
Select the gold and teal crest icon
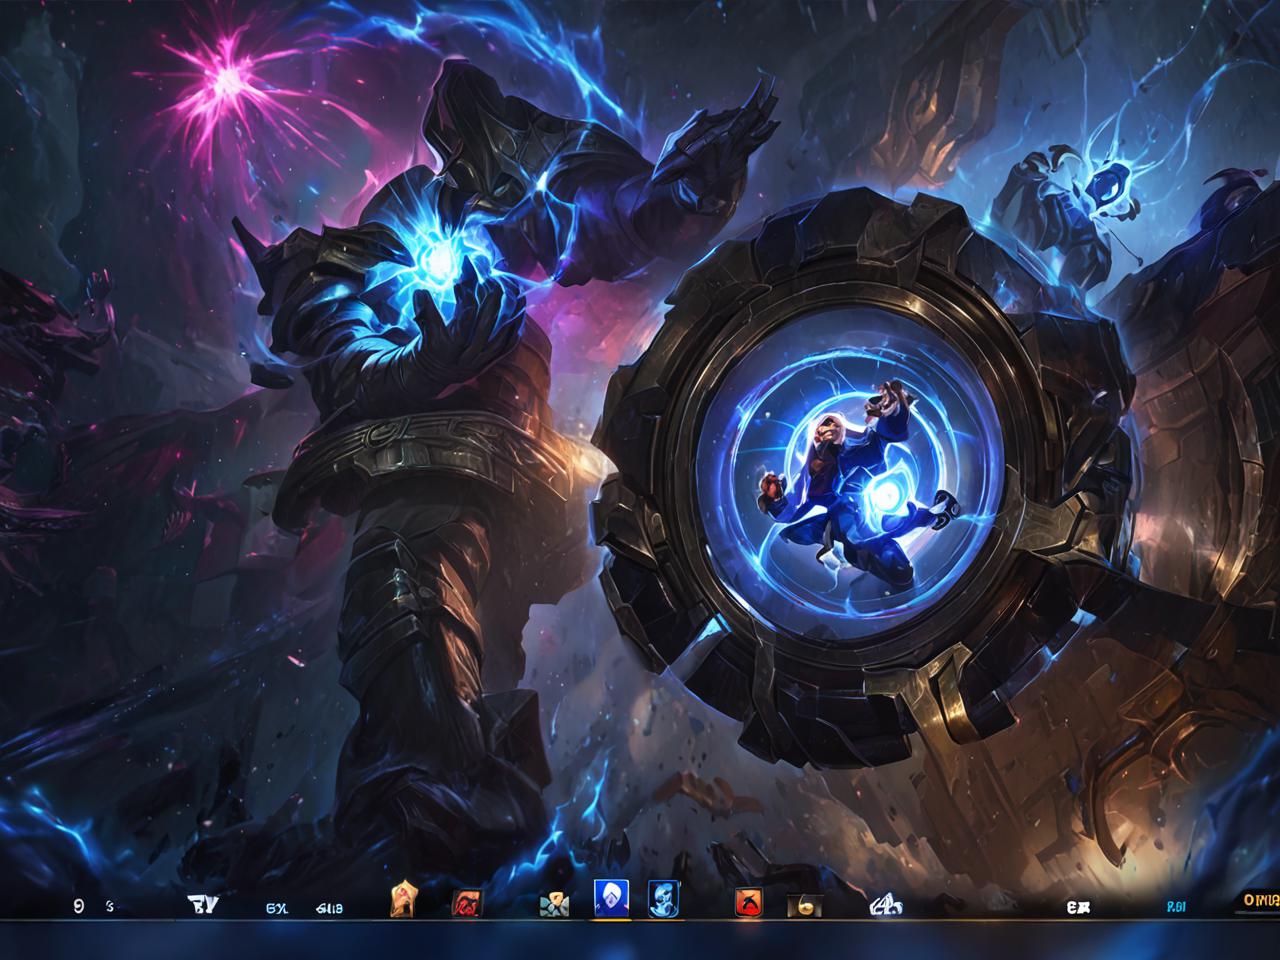[553, 906]
